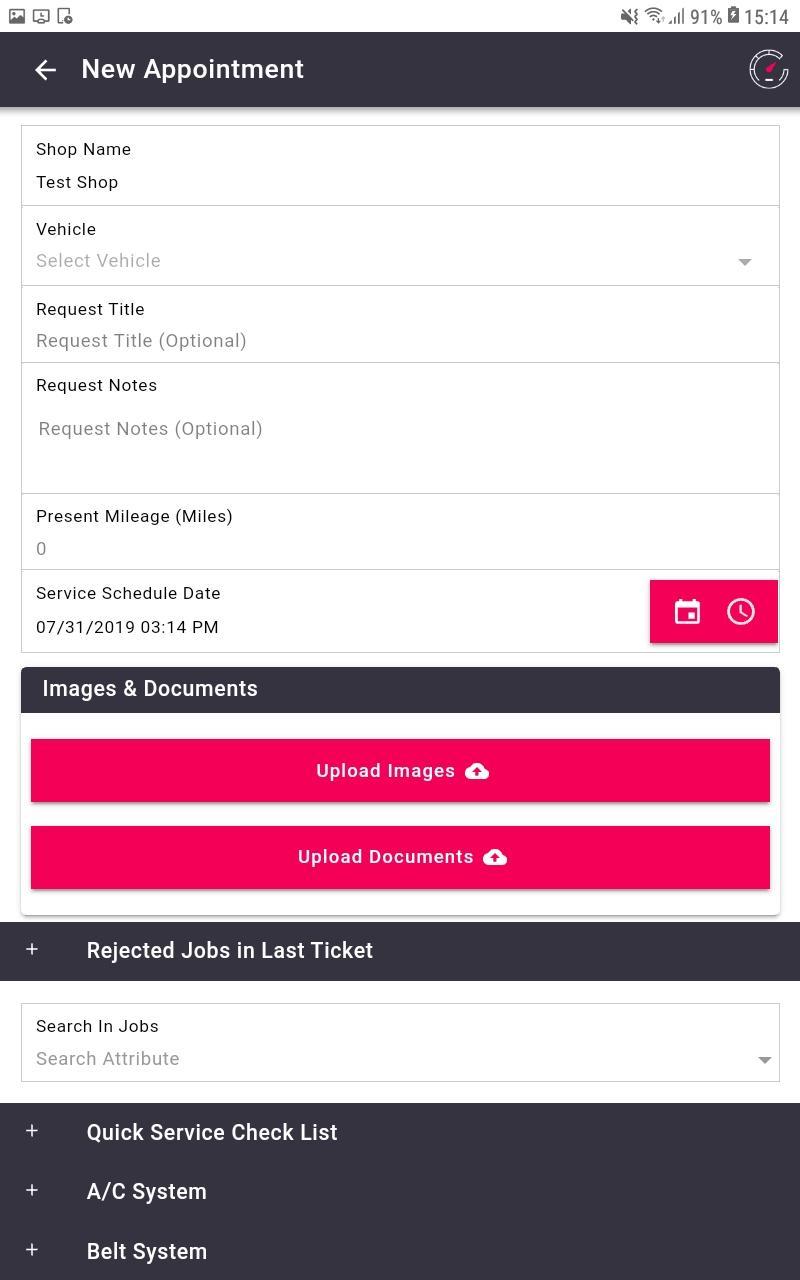
Task: Tap the muted sound status icon
Action: click(629, 16)
